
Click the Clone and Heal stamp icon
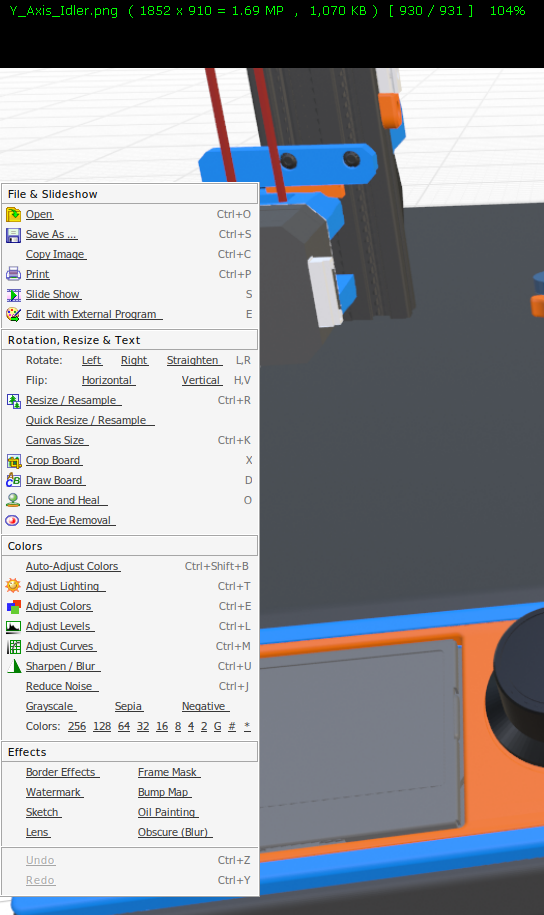(13, 500)
